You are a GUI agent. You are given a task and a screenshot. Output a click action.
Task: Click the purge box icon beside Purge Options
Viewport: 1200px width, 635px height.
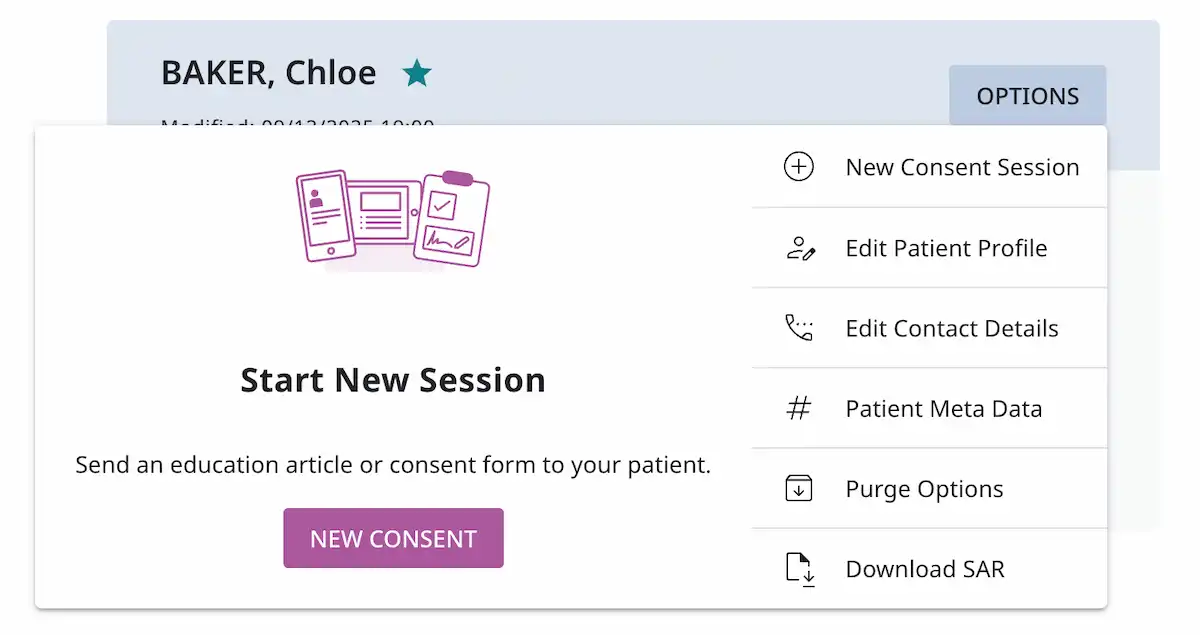pos(798,488)
